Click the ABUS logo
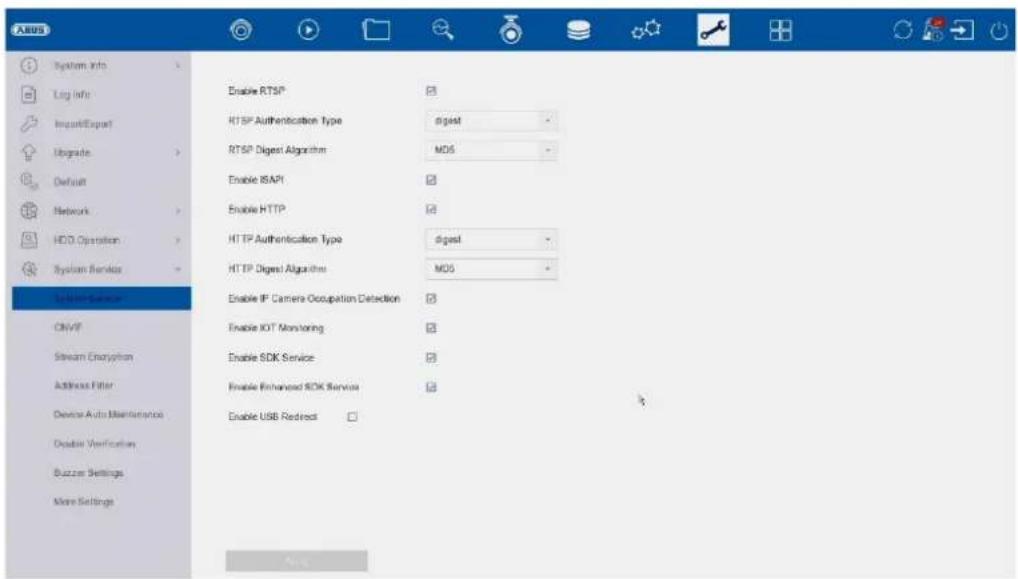Image resolution: width=1018 pixels, height=579 pixels. 30,30
